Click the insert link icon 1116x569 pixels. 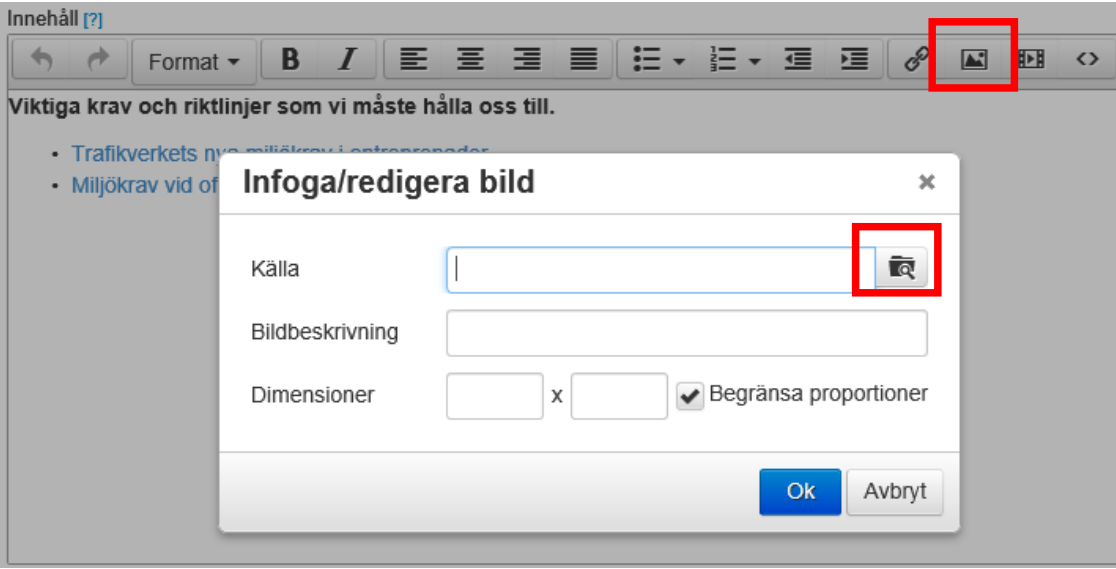pyautogui.click(x=913, y=61)
